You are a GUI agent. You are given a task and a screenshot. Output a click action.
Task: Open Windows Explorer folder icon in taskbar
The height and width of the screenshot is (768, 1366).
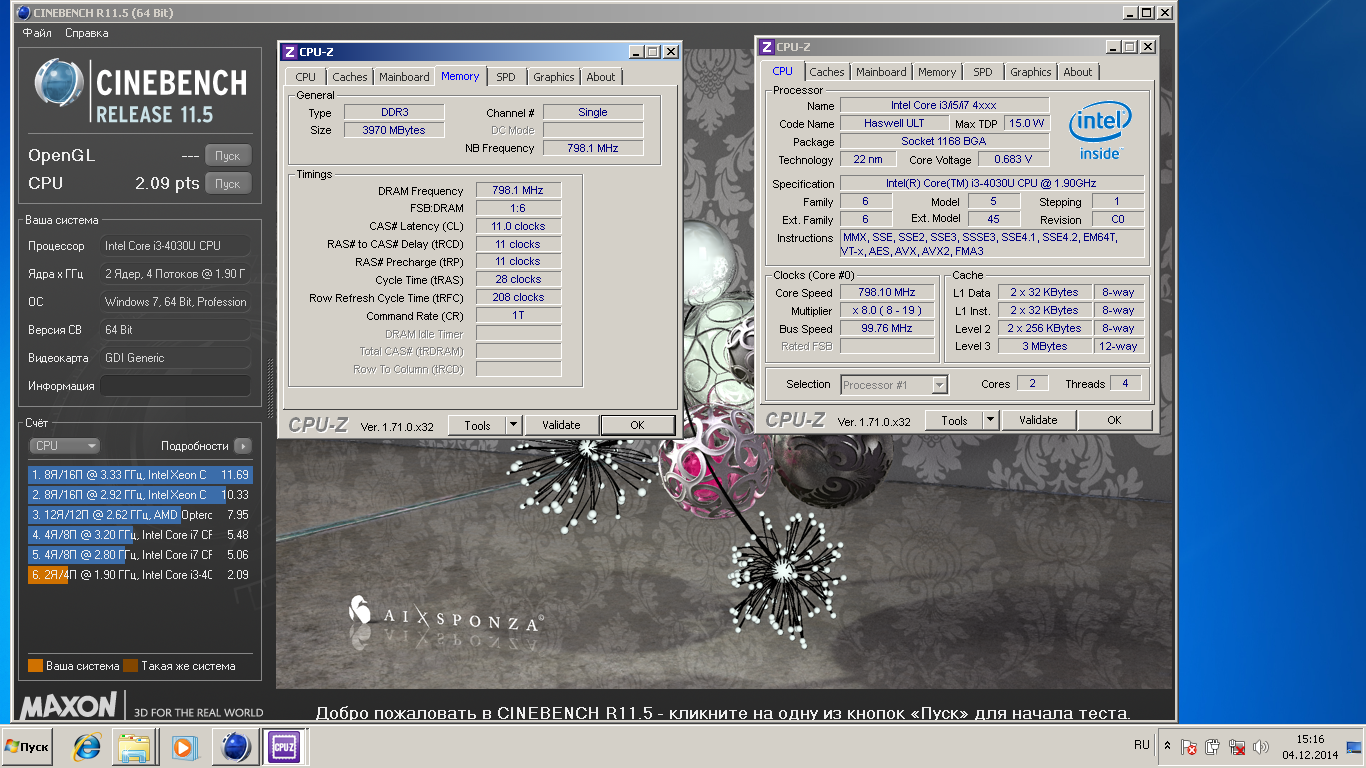coord(134,747)
